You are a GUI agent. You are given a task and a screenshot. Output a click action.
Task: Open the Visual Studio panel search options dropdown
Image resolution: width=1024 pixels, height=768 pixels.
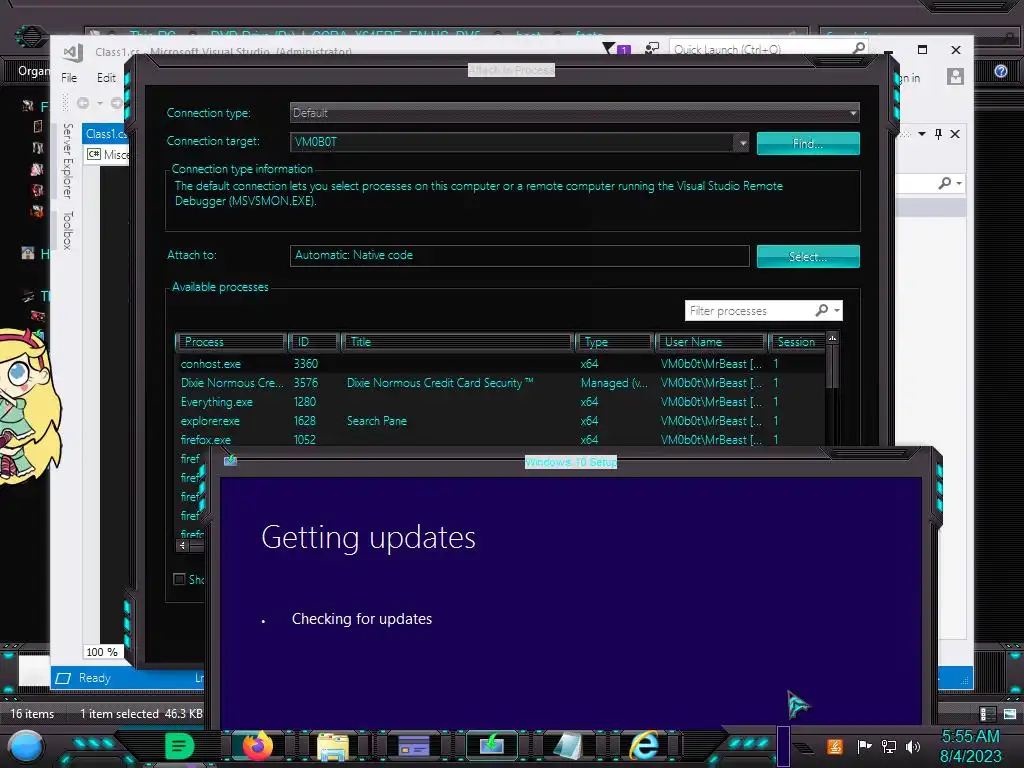point(959,183)
